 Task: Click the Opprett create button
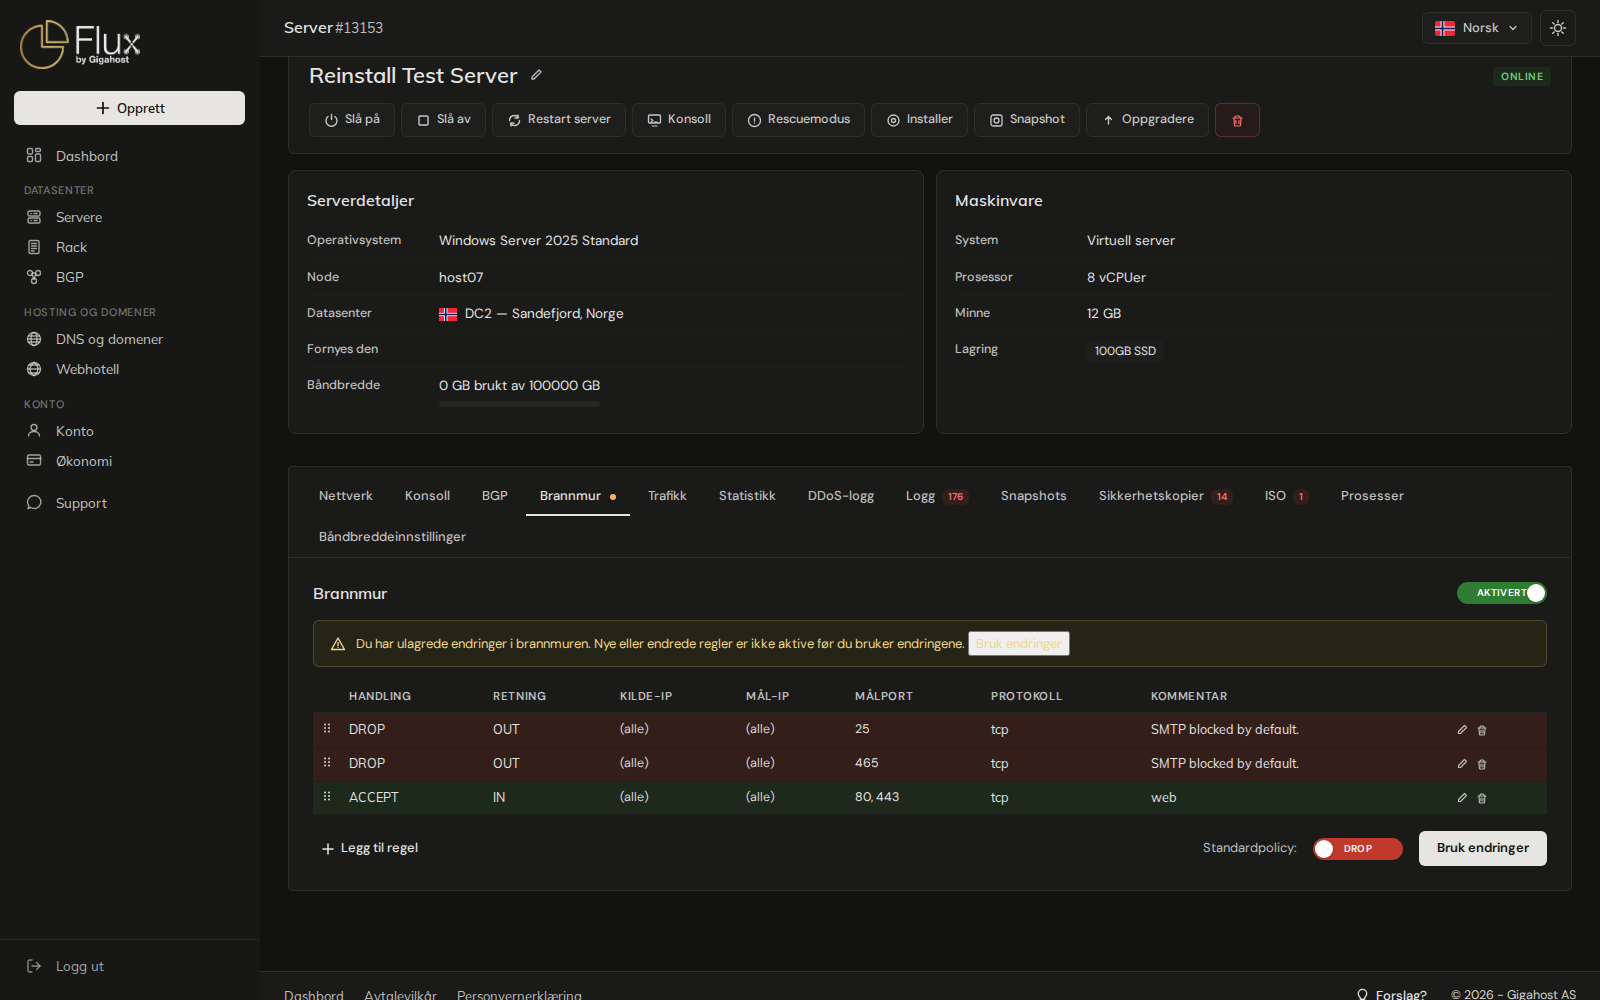click(x=130, y=108)
